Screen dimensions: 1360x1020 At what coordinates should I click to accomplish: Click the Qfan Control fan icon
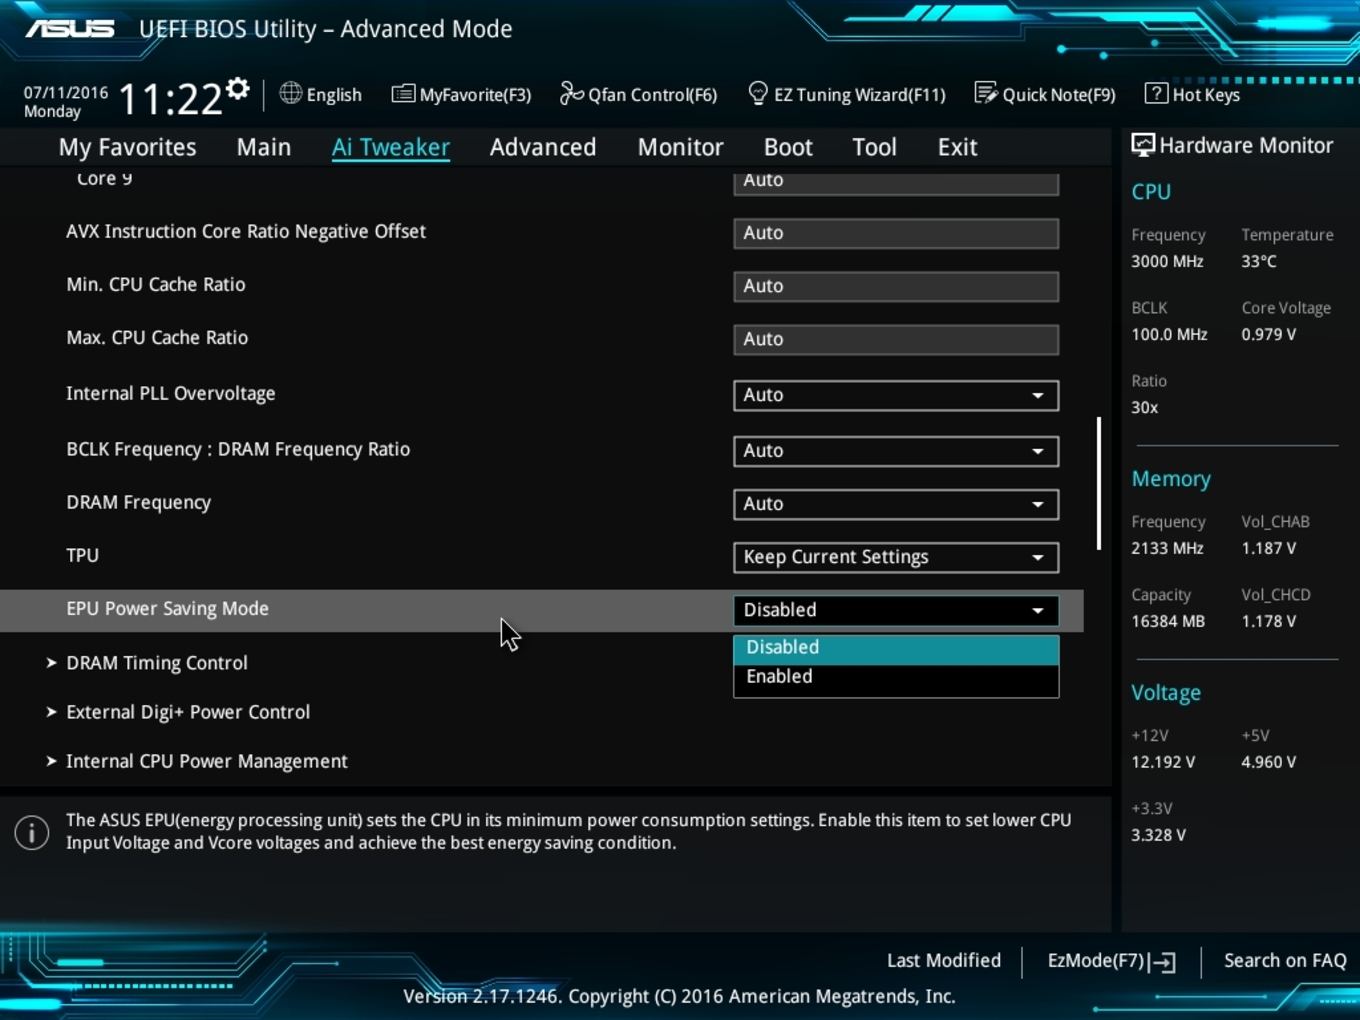(571, 93)
